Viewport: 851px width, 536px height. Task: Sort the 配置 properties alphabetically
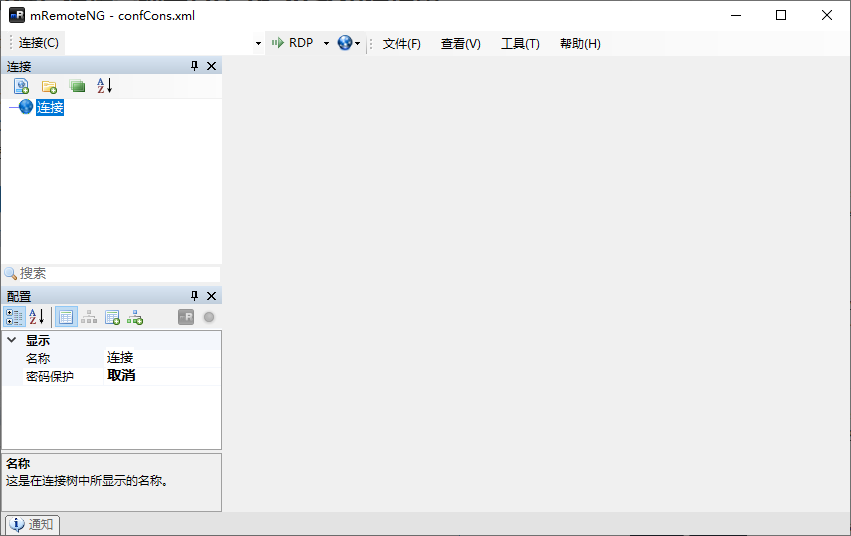pyautogui.click(x=36, y=317)
